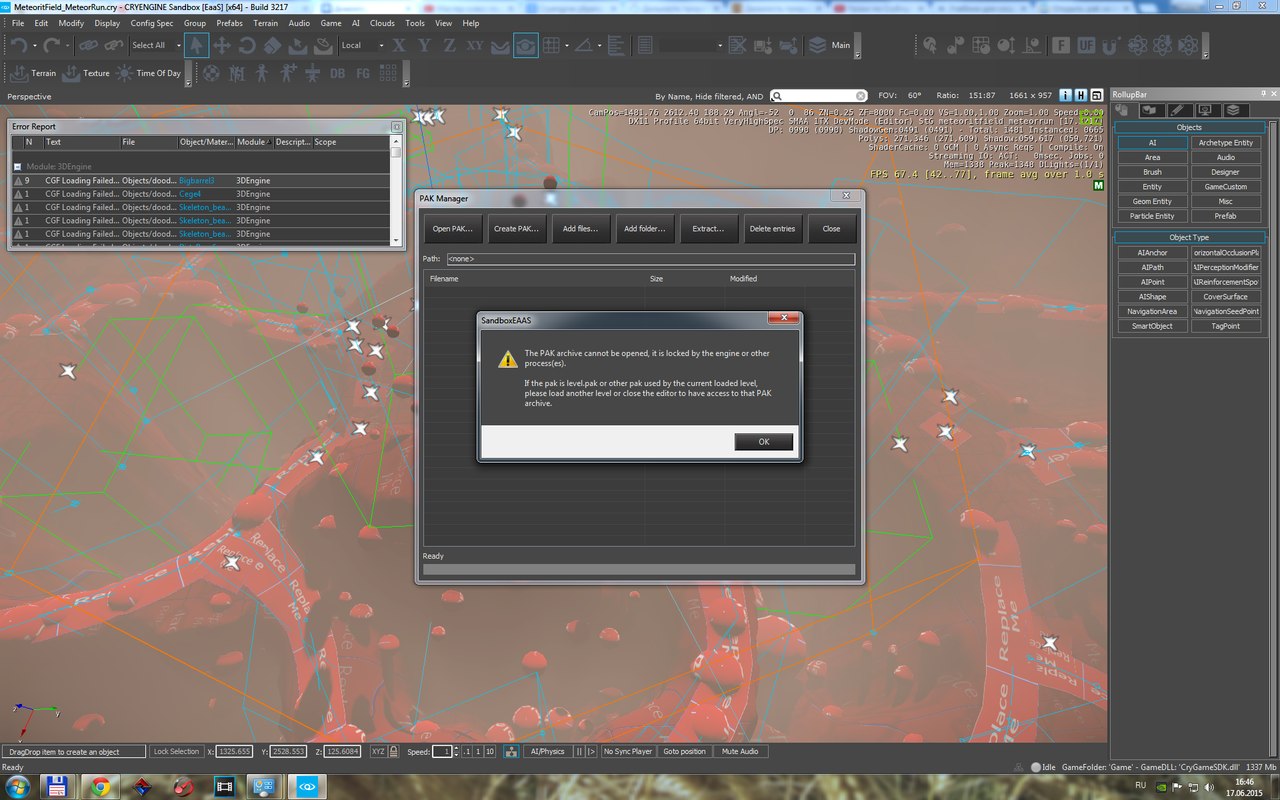The image size is (1280, 800).
Task: Activate the Move tool with four arrows
Action: (x=222, y=45)
